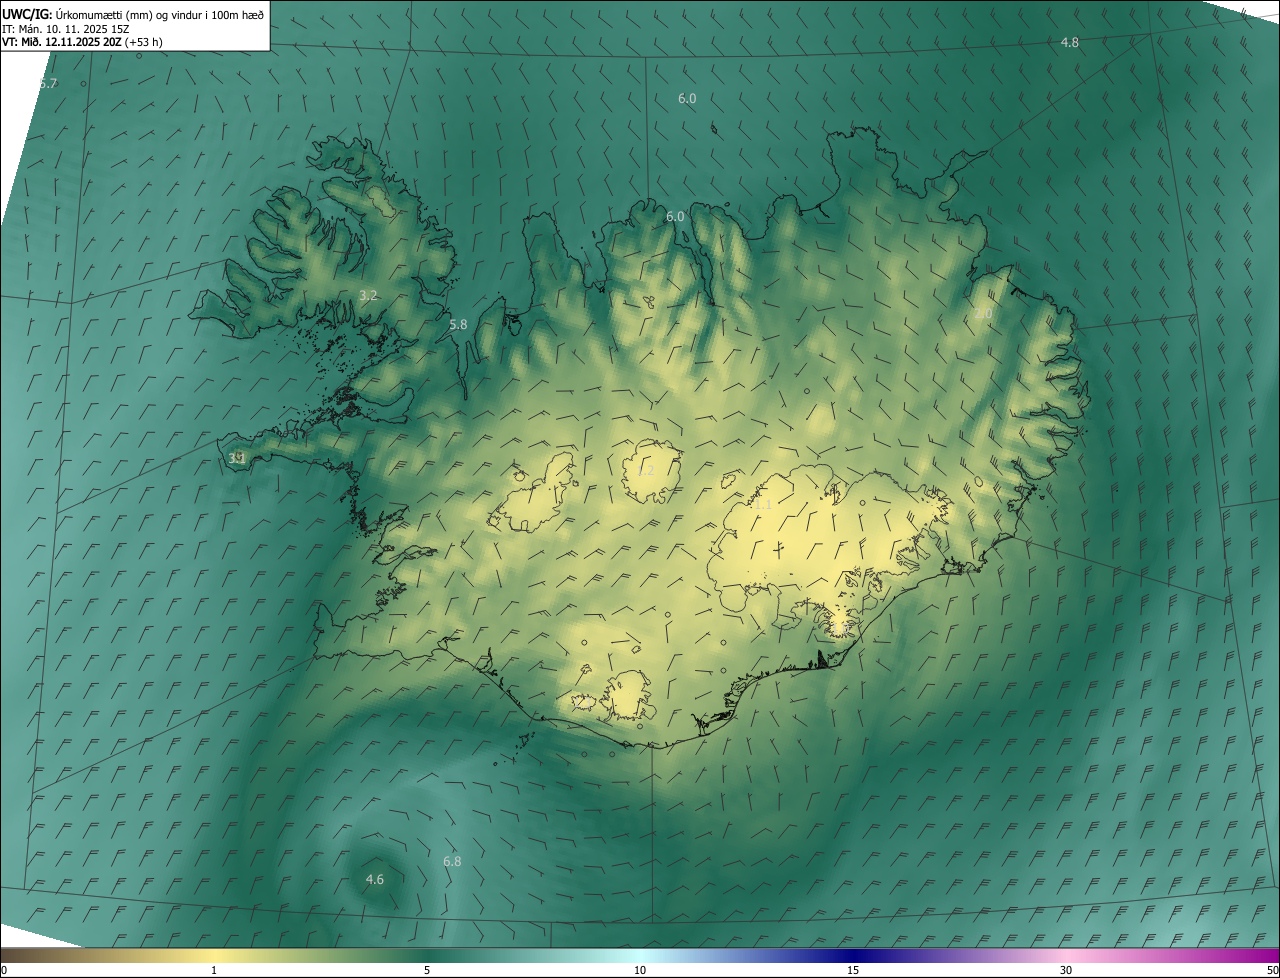The image size is (1280, 978).
Task: Click the '50' tick on the color scale
Action: tap(1272, 970)
